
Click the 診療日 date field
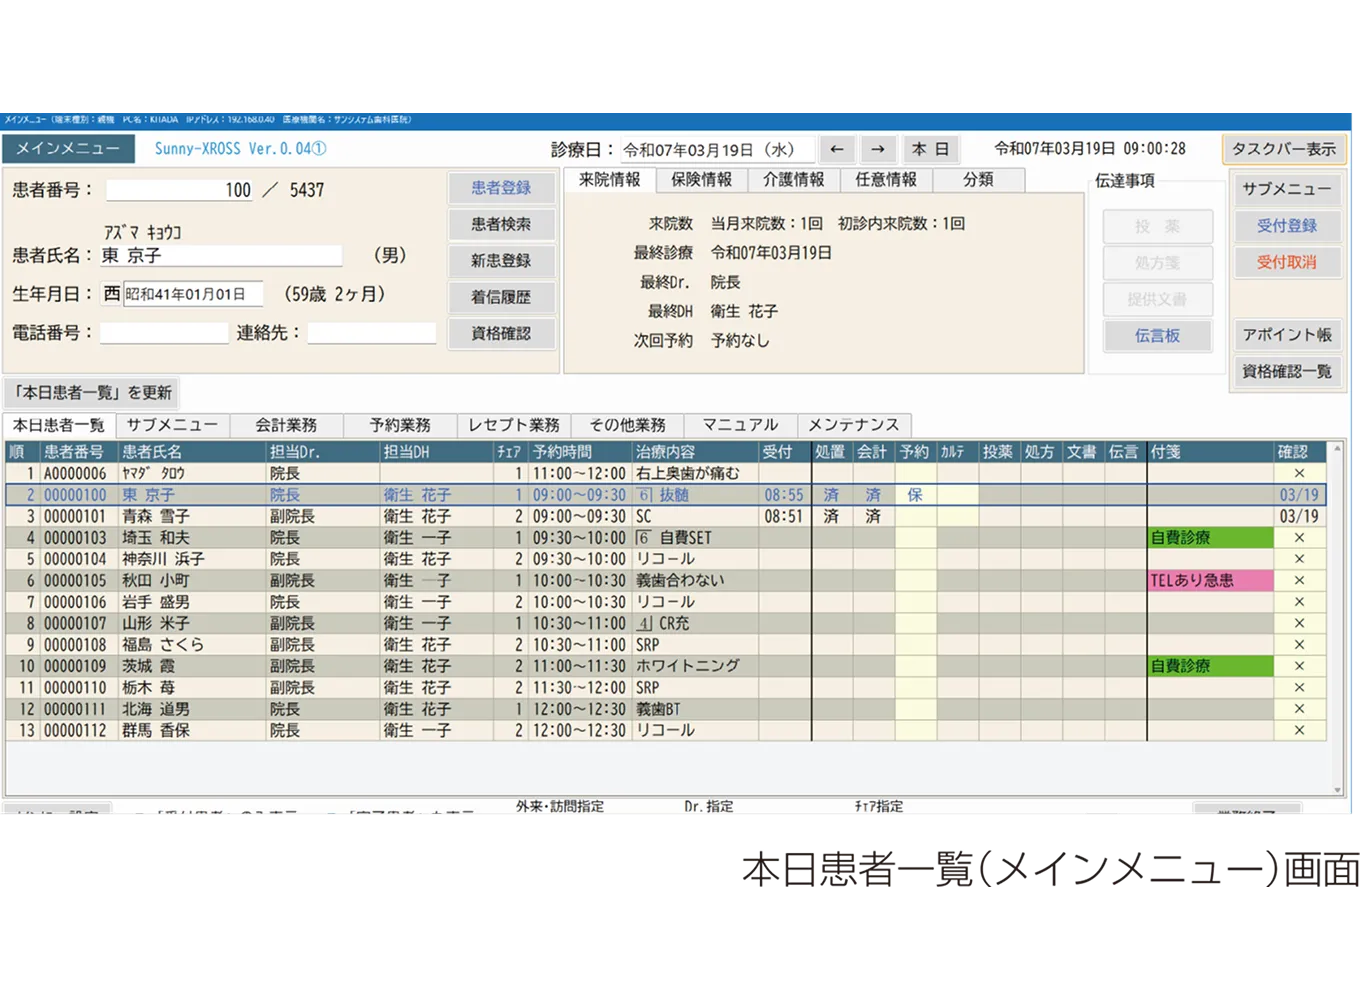coord(717,149)
